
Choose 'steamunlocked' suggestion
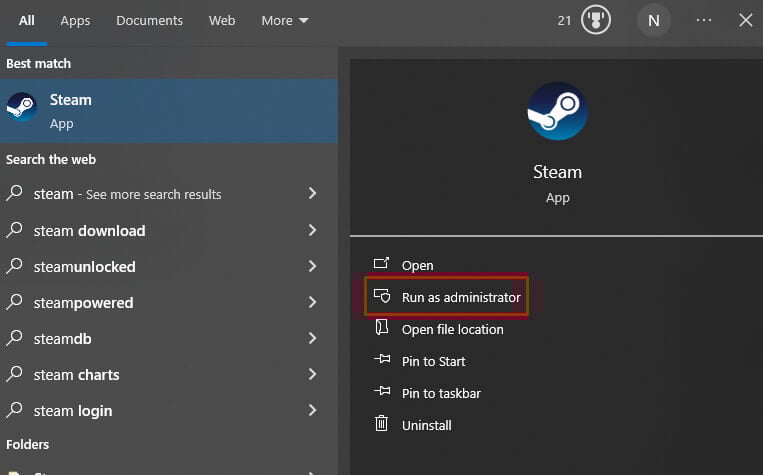pos(169,266)
